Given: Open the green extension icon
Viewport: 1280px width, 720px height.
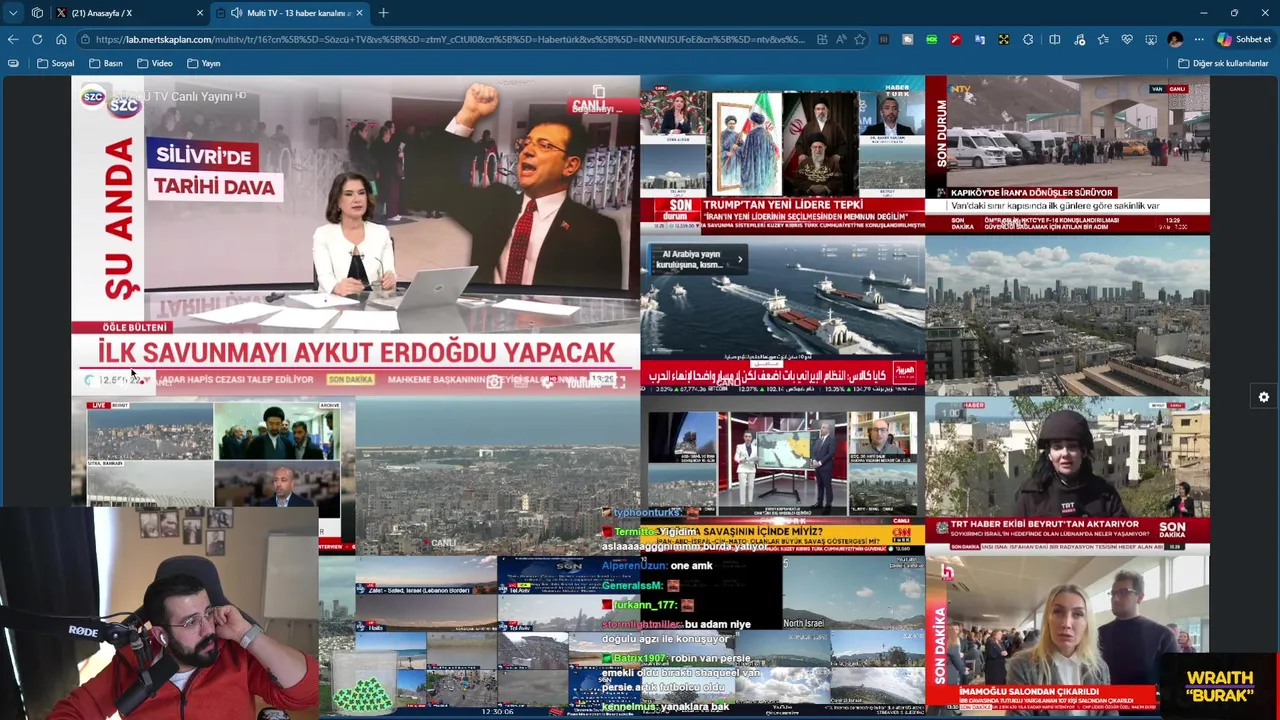Looking at the screenshot, I should pyautogui.click(x=932, y=39).
